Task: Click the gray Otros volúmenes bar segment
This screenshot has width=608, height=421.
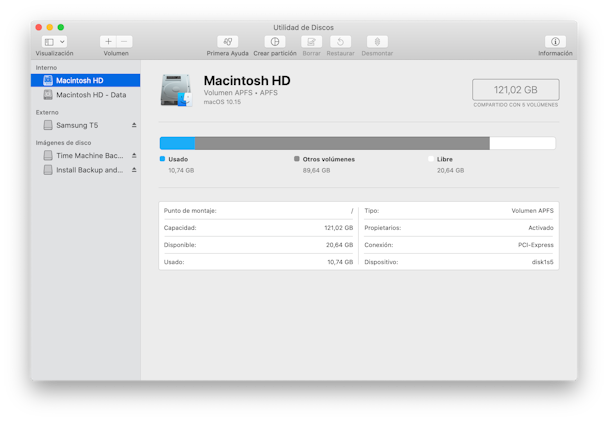Action: [342, 143]
